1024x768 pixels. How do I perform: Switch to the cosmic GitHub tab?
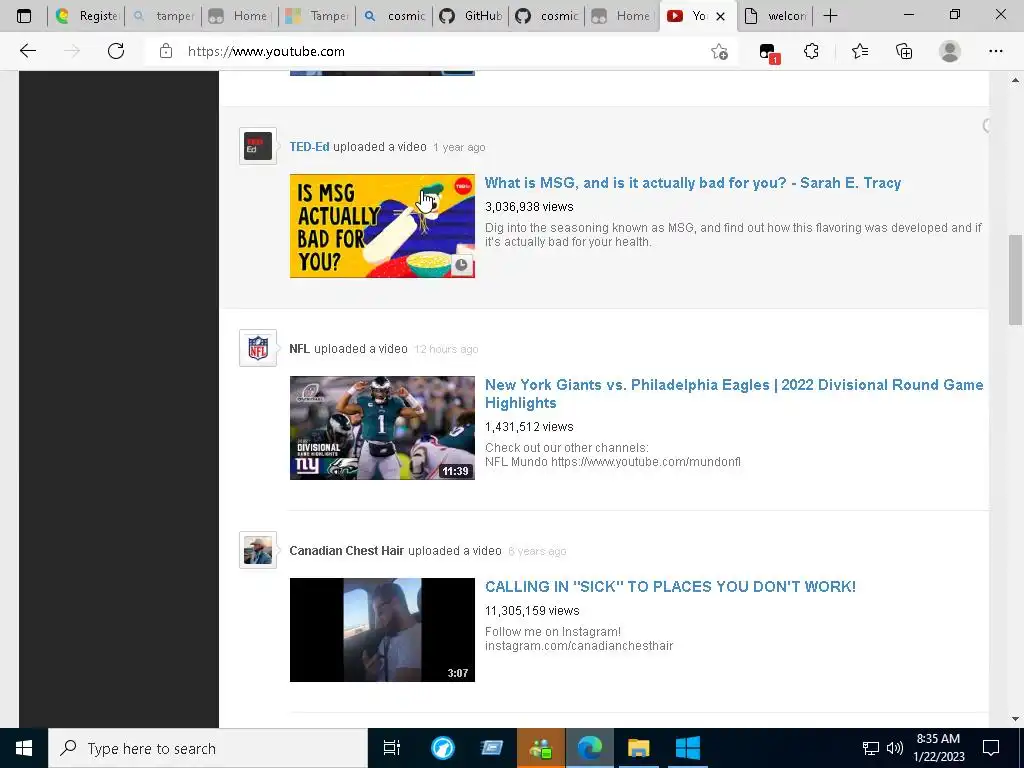pyautogui.click(x=547, y=16)
